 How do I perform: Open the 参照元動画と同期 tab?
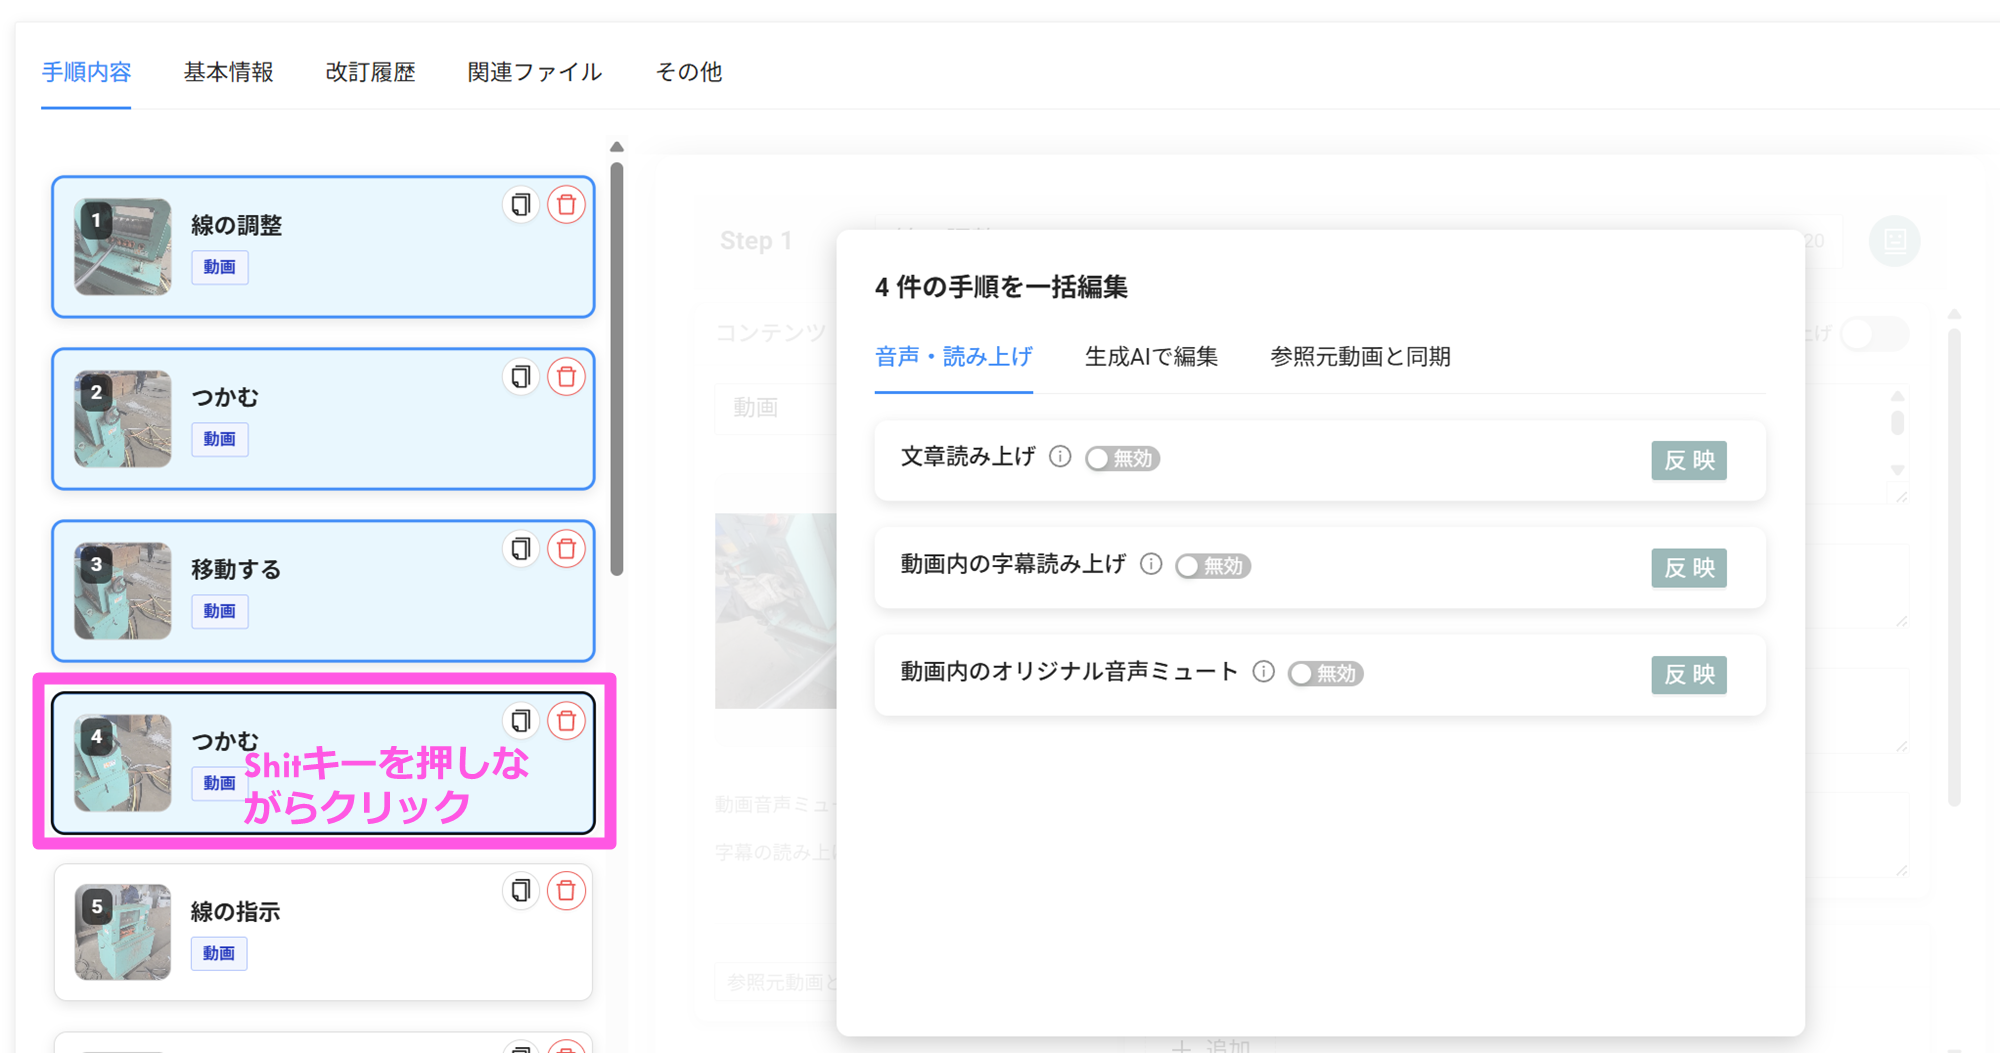(1360, 357)
